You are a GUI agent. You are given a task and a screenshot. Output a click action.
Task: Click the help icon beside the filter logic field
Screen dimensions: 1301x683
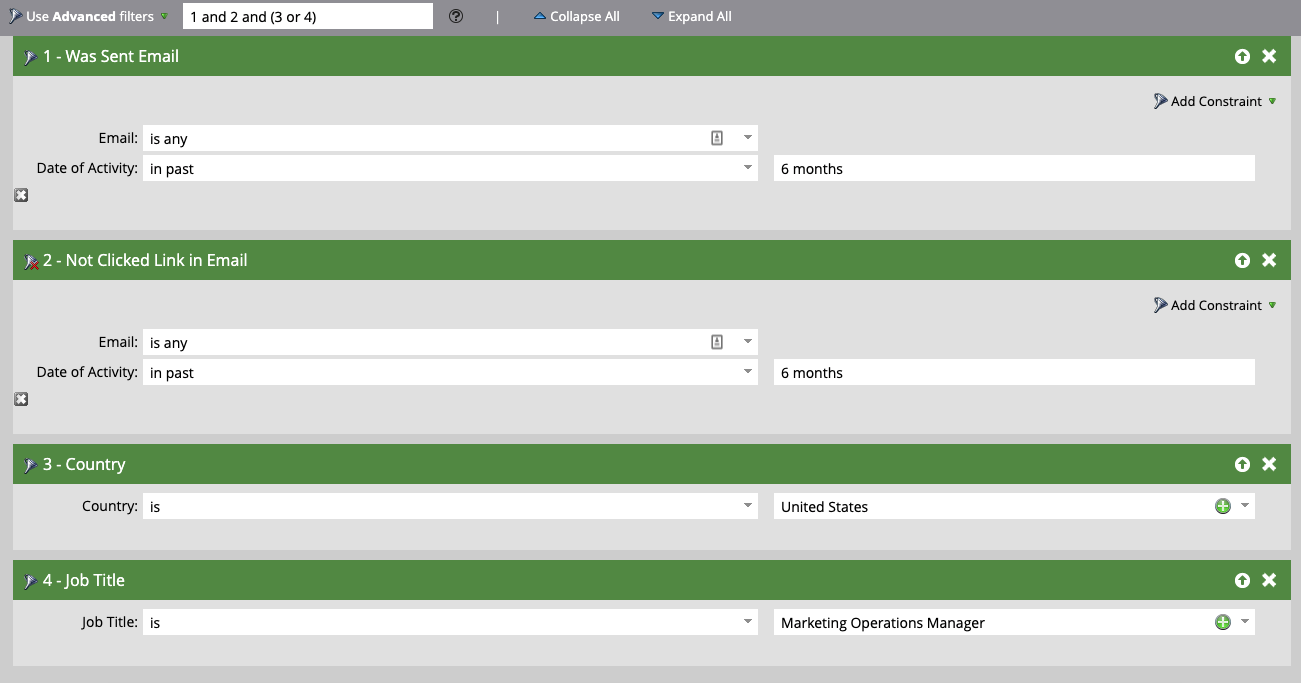(455, 16)
